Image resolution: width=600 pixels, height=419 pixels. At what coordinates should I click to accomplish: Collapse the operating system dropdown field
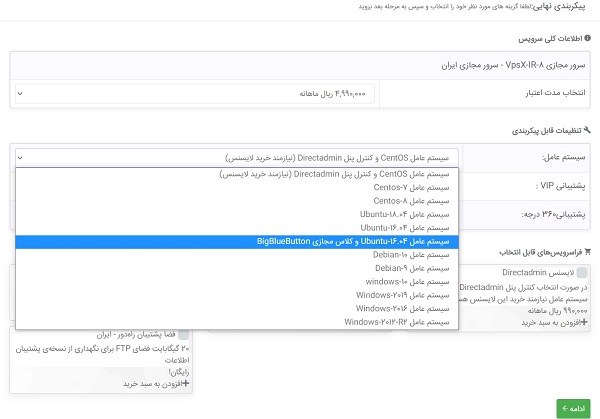(237, 158)
